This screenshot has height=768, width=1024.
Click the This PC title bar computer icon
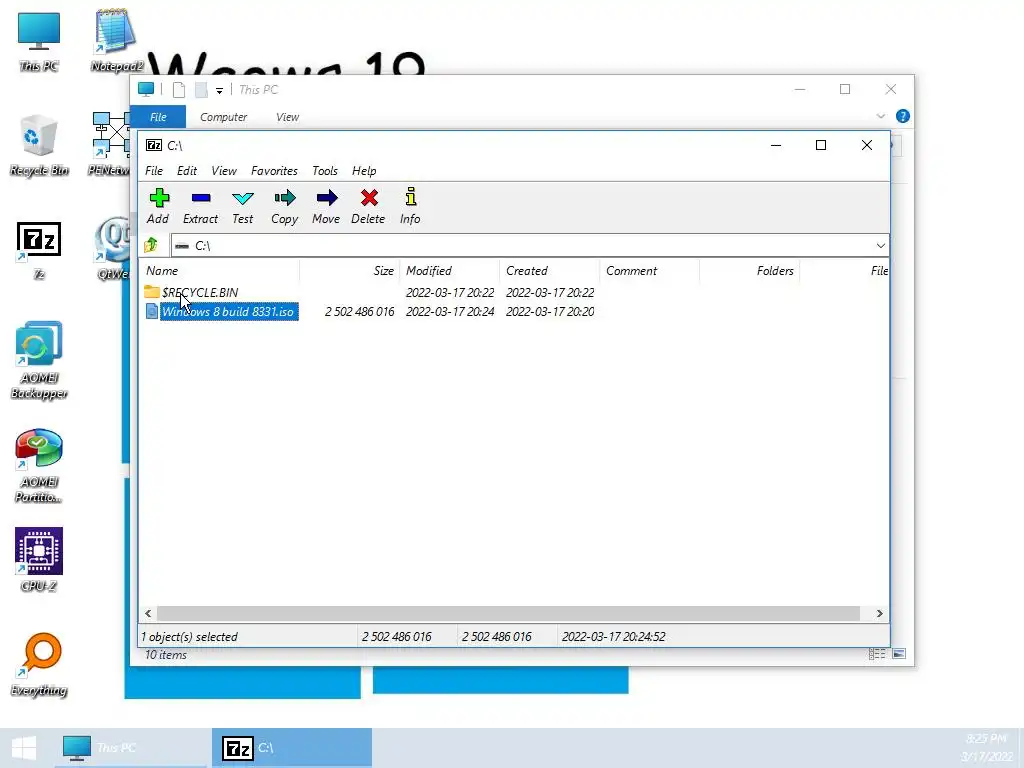click(x=146, y=89)
